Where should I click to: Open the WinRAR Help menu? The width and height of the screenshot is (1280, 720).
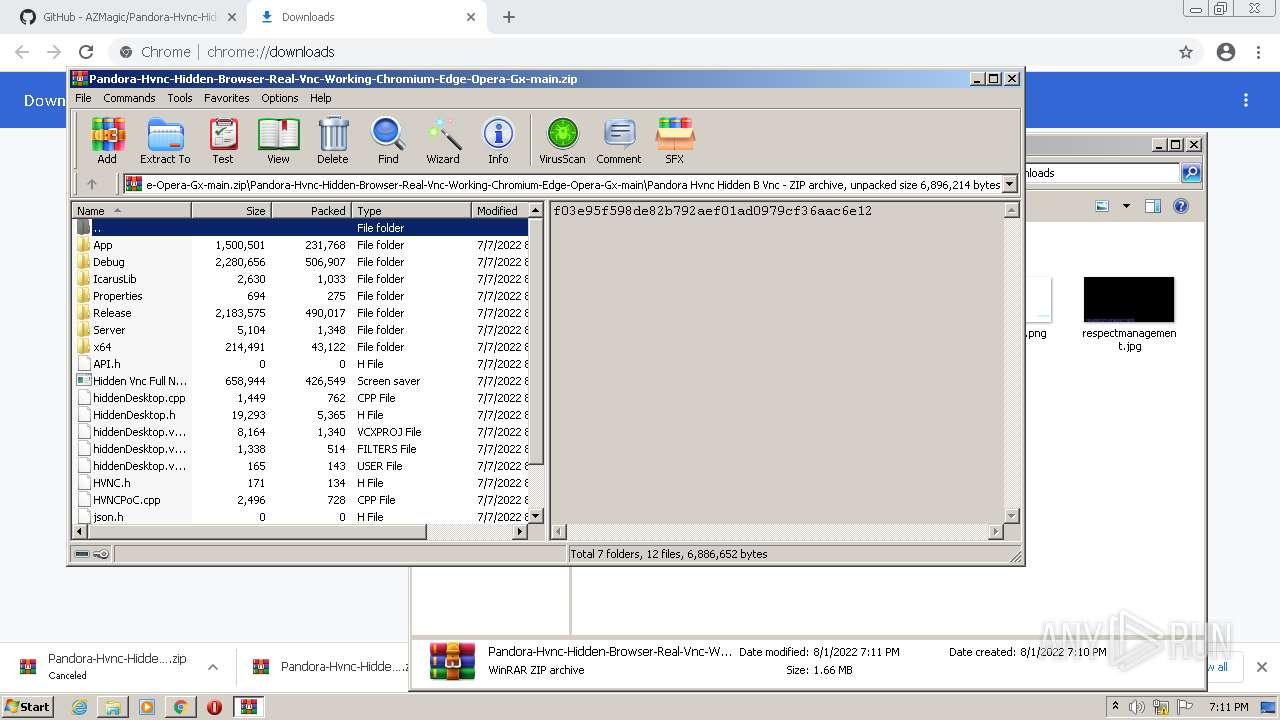click(x=321, y=98)
